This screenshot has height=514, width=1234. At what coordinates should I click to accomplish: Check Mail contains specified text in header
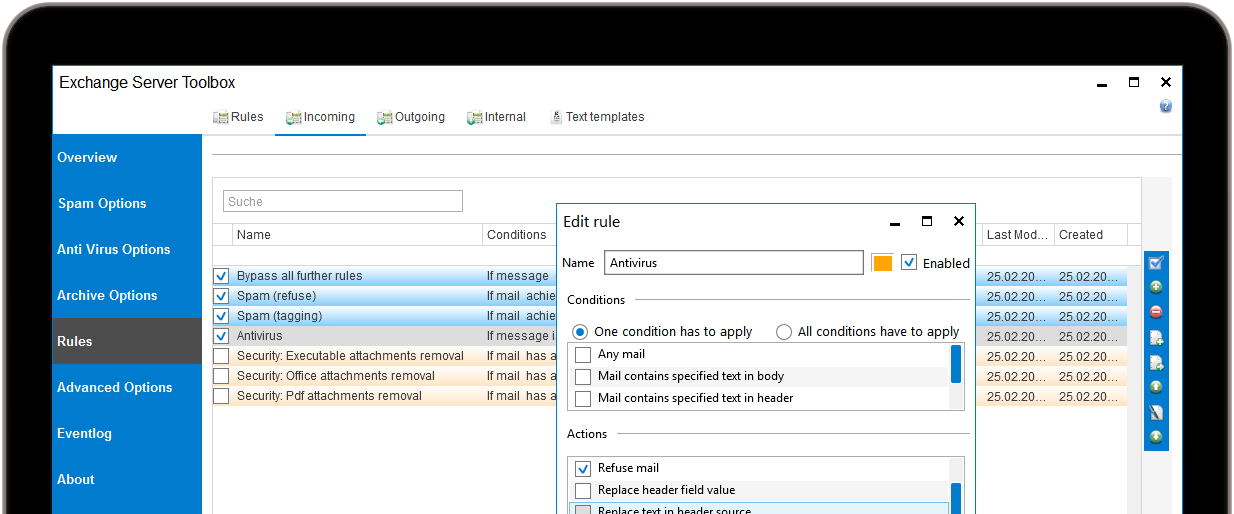(x=583, y=399)
